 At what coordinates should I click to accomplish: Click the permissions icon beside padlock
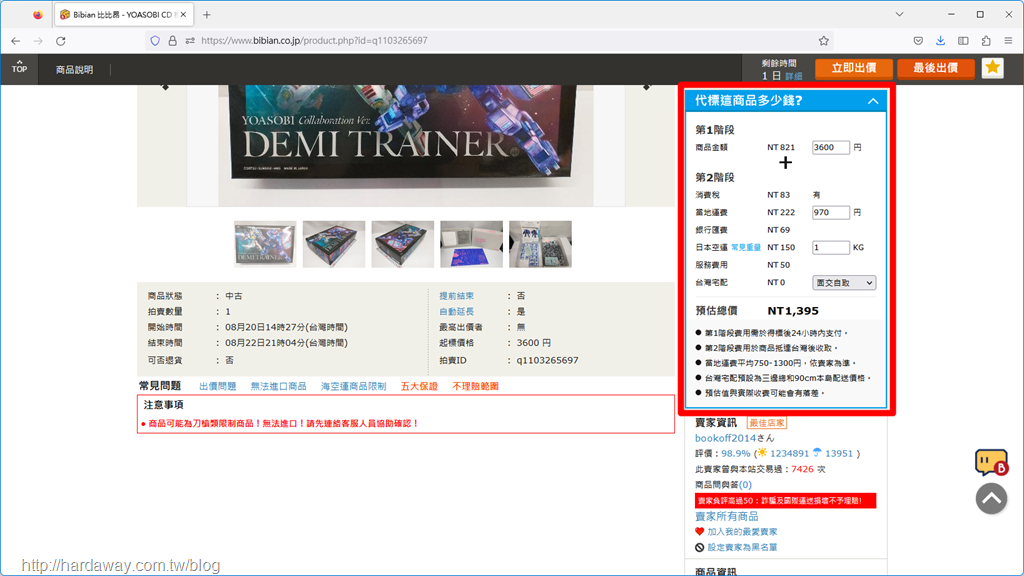pos(190,40)
